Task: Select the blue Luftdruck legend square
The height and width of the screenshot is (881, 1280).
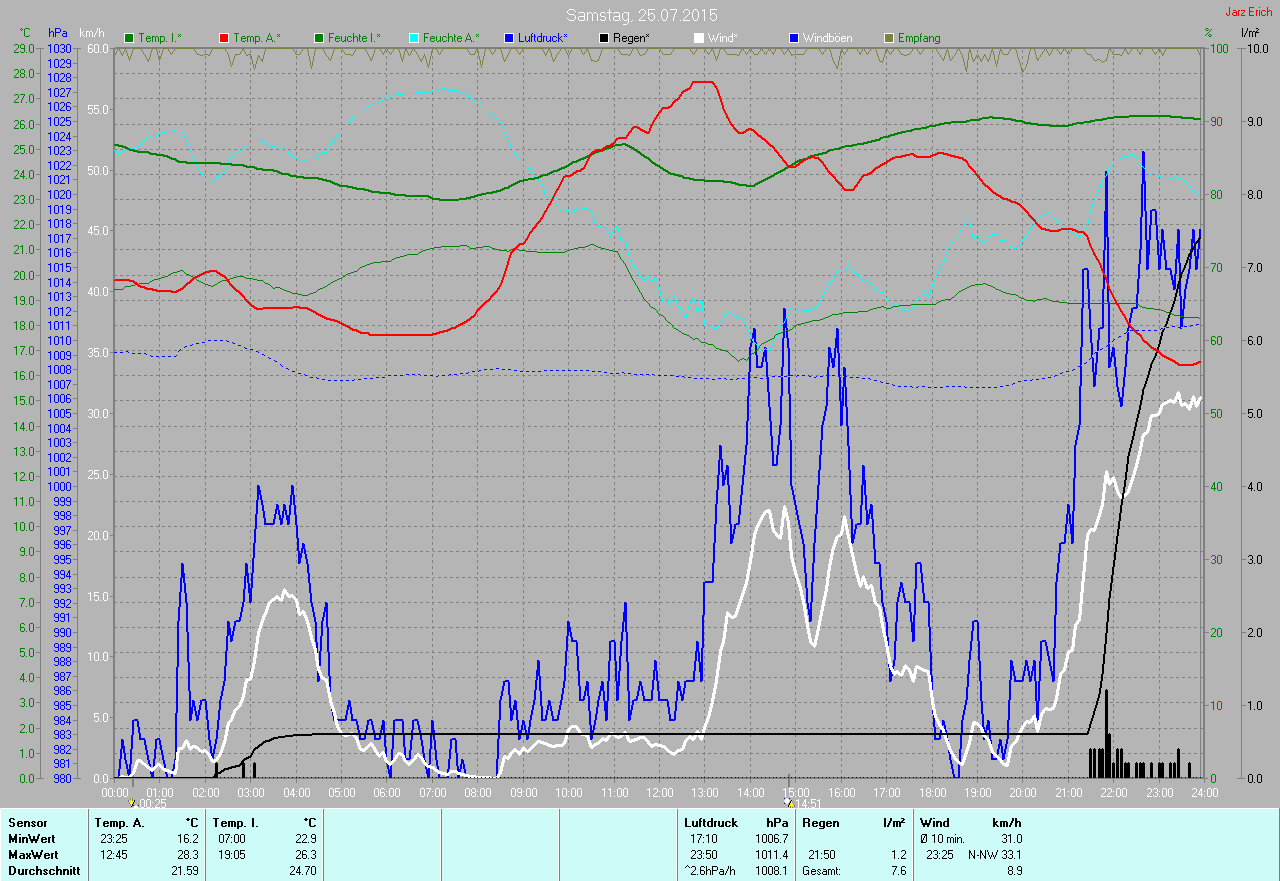Action: (509, 38)
